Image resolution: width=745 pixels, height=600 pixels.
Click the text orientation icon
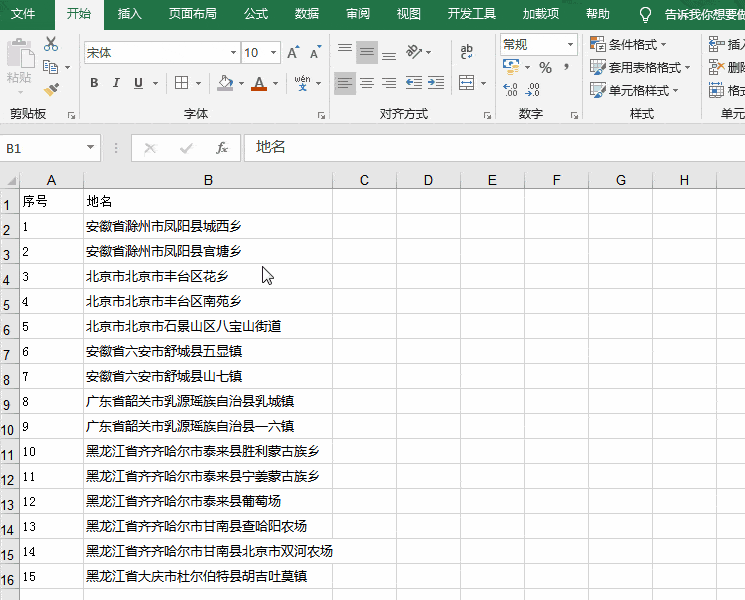pos(414,52)
